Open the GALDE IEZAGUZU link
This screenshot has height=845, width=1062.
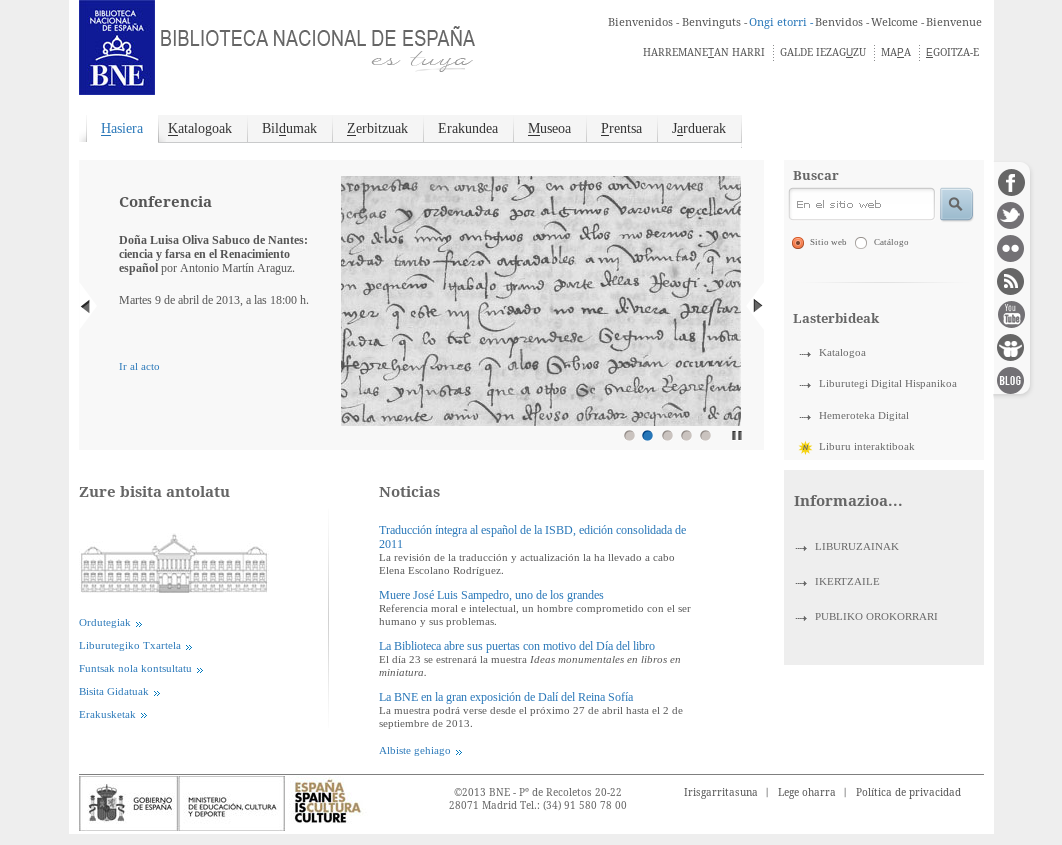(x=823, y=52)
